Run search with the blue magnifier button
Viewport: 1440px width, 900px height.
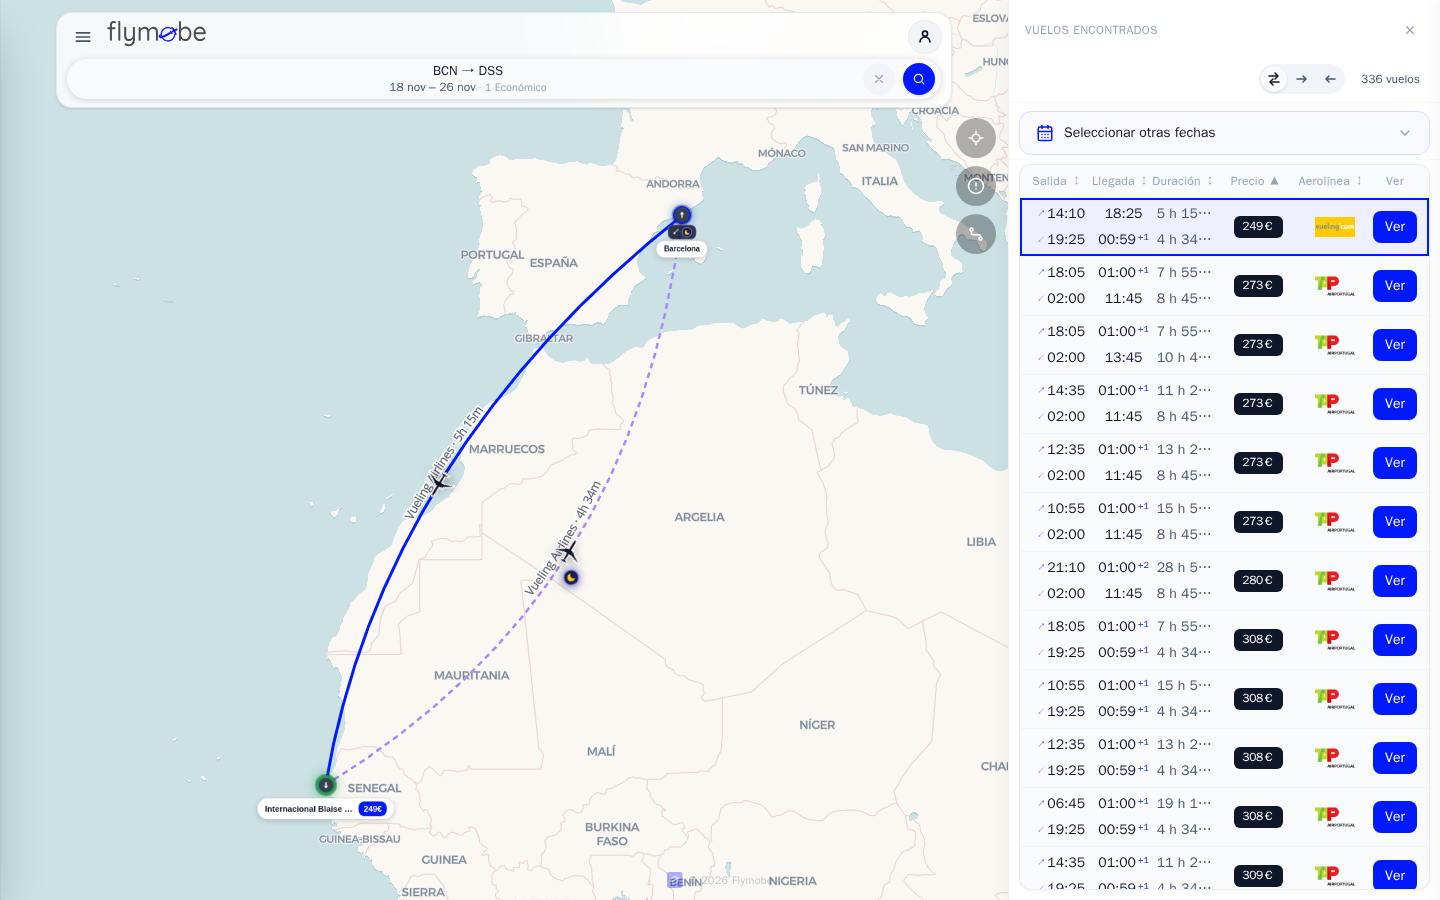919,79
